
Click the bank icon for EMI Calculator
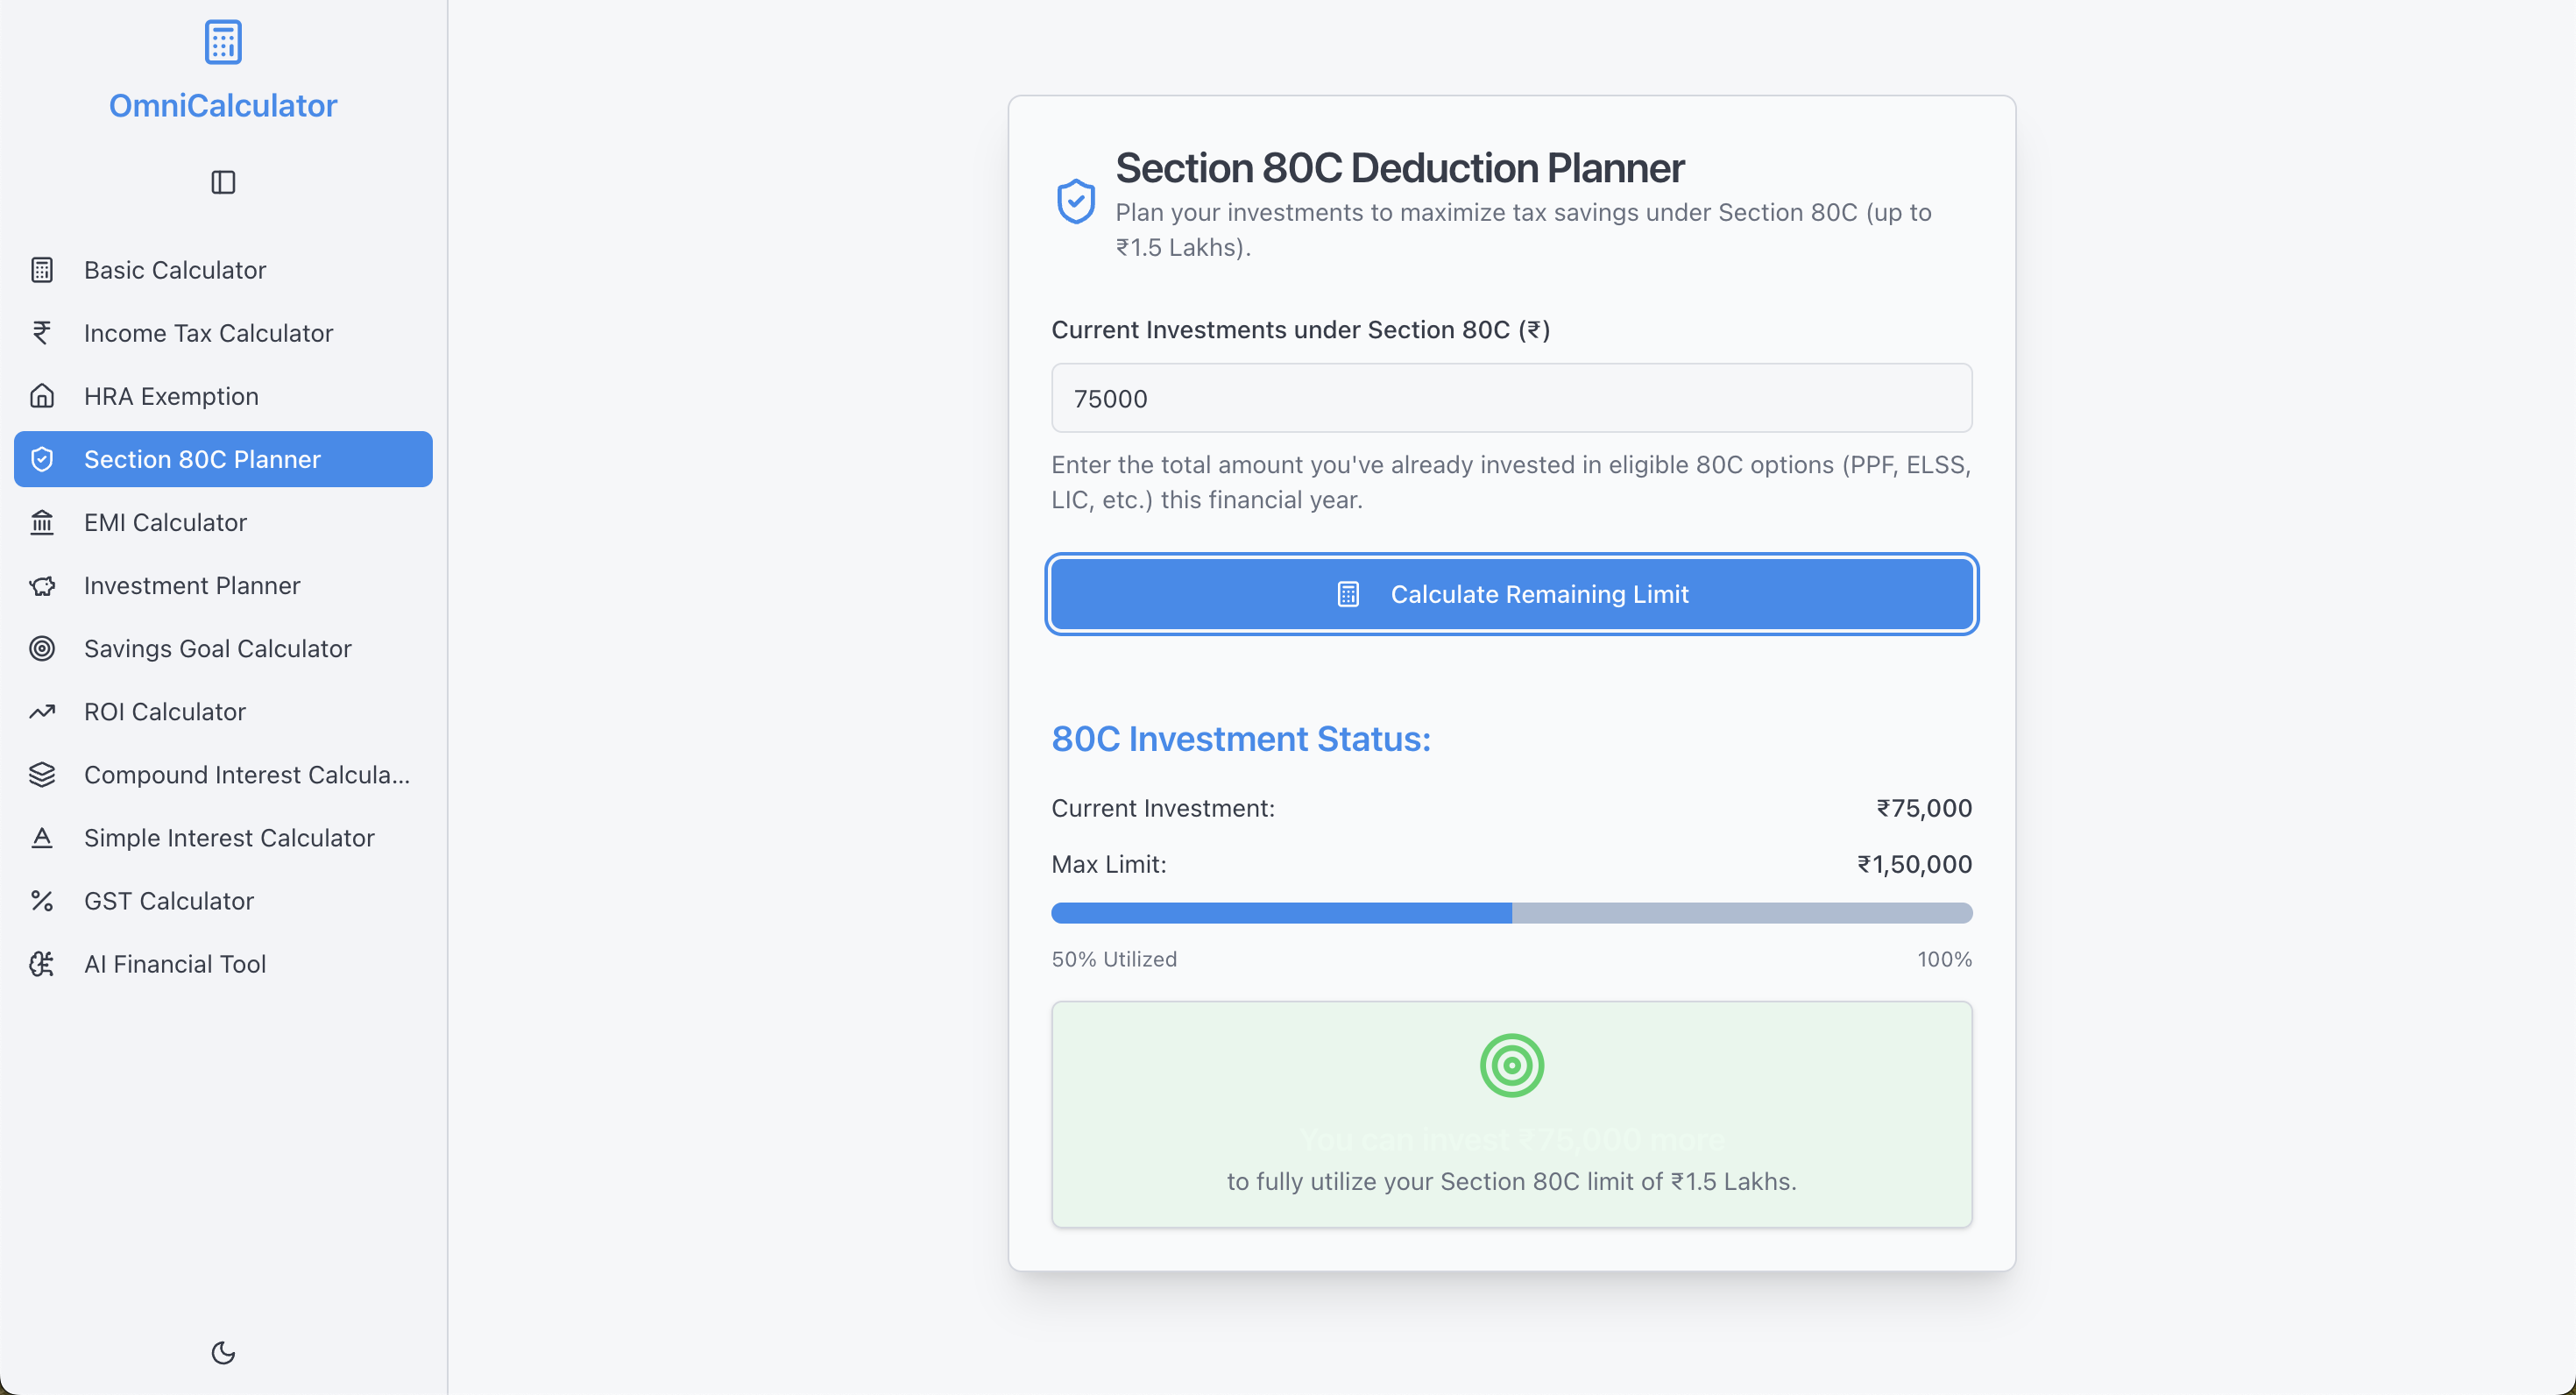42,522
